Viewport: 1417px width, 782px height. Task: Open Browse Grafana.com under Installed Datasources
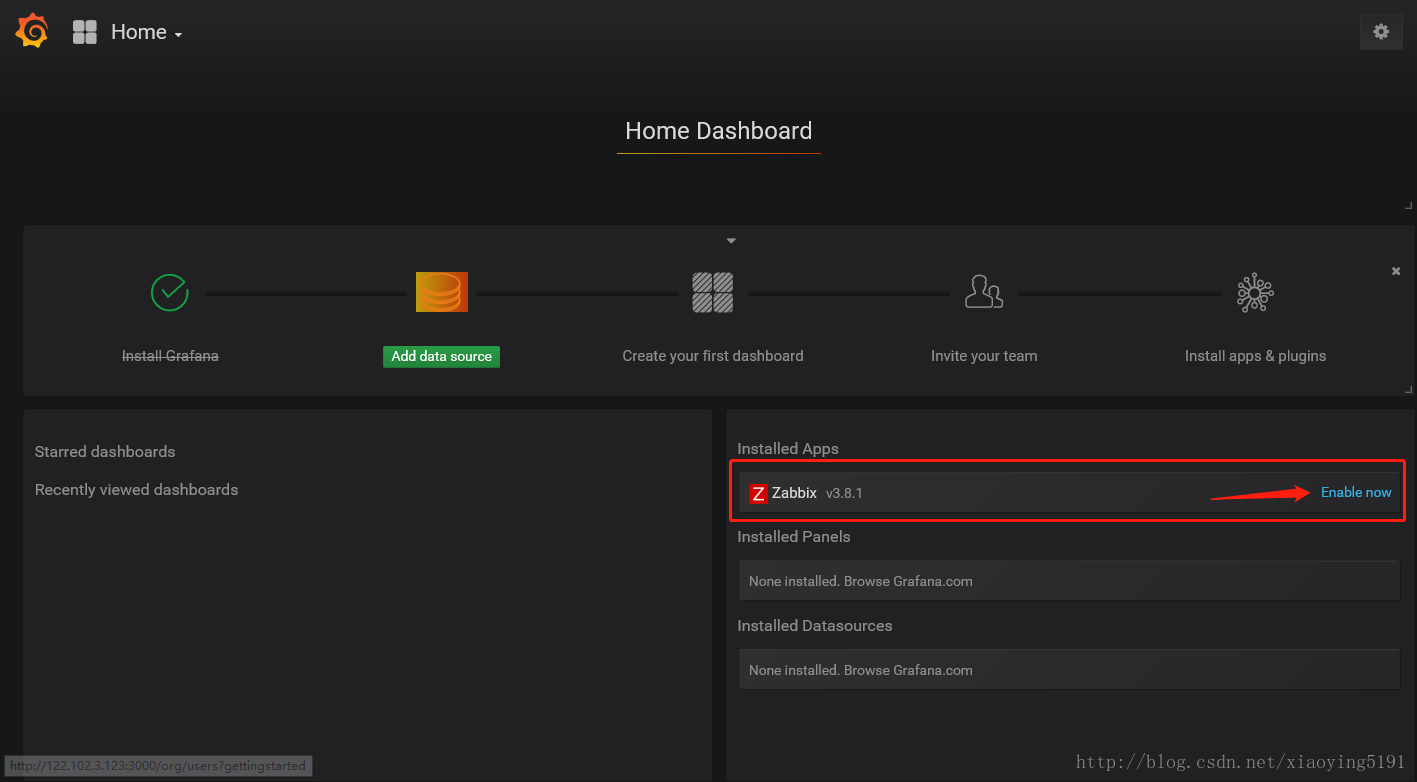[908, 670]
